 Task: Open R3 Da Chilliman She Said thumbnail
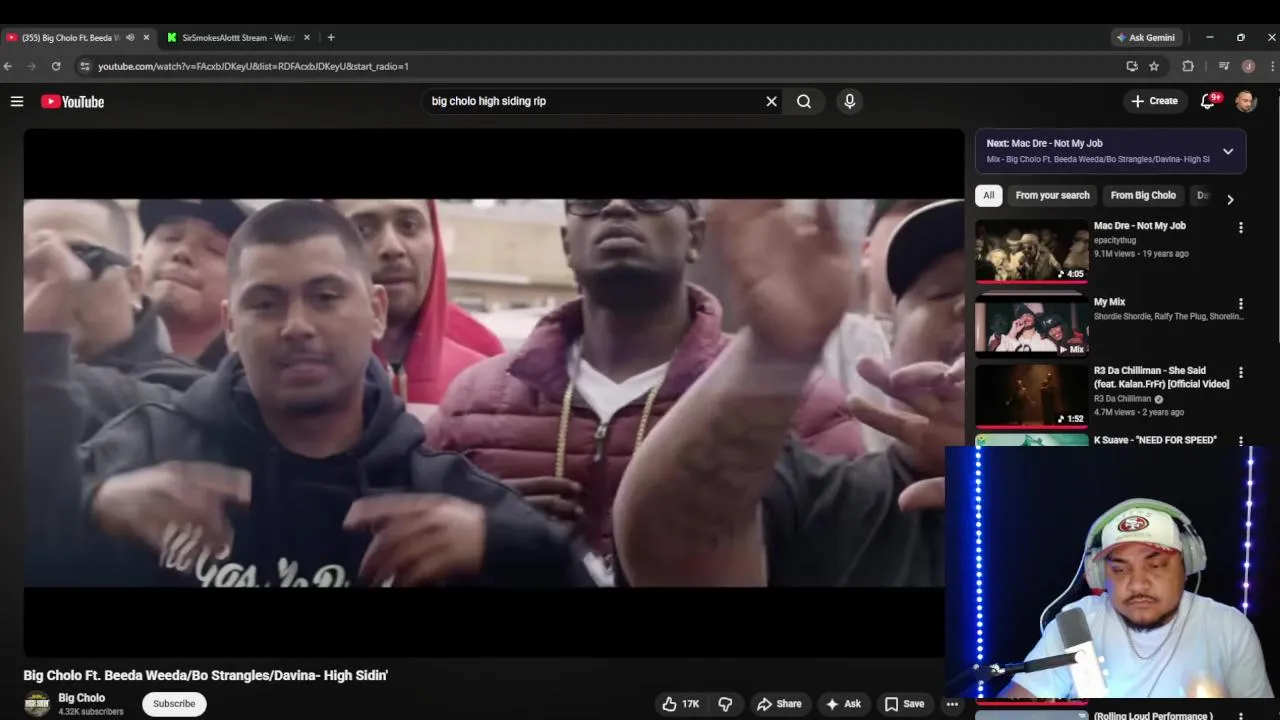1032,395
